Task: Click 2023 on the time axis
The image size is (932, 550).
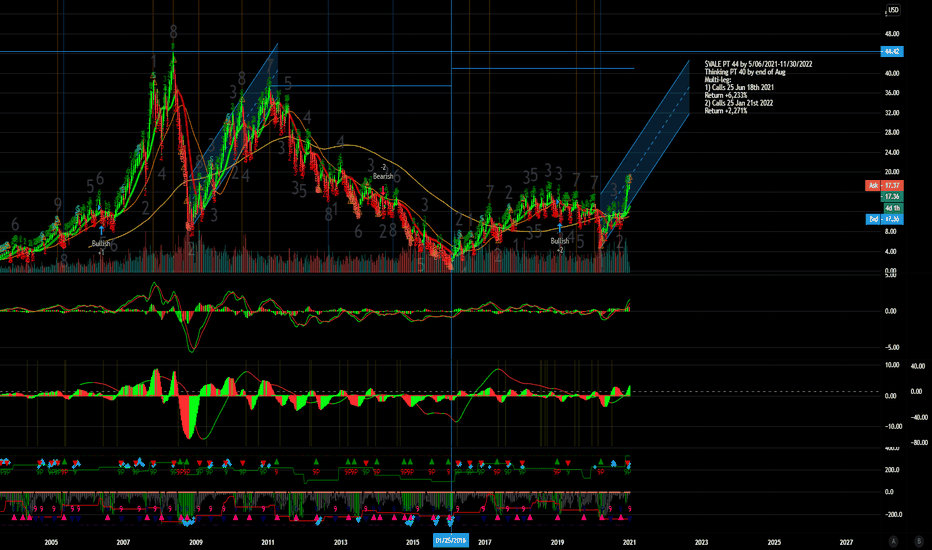Action: 701,542
